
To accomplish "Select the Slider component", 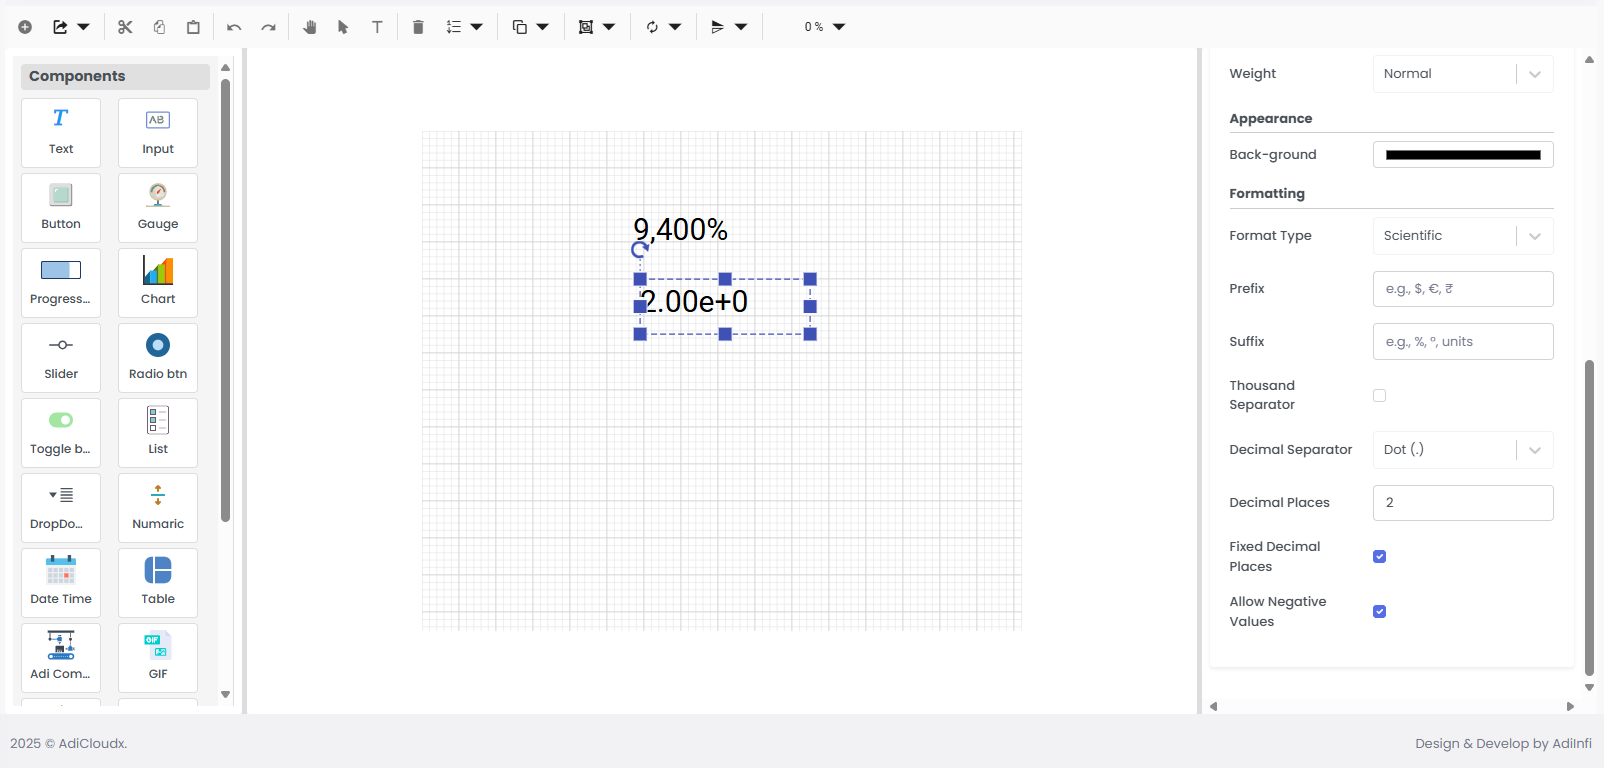I will (61, 358).
